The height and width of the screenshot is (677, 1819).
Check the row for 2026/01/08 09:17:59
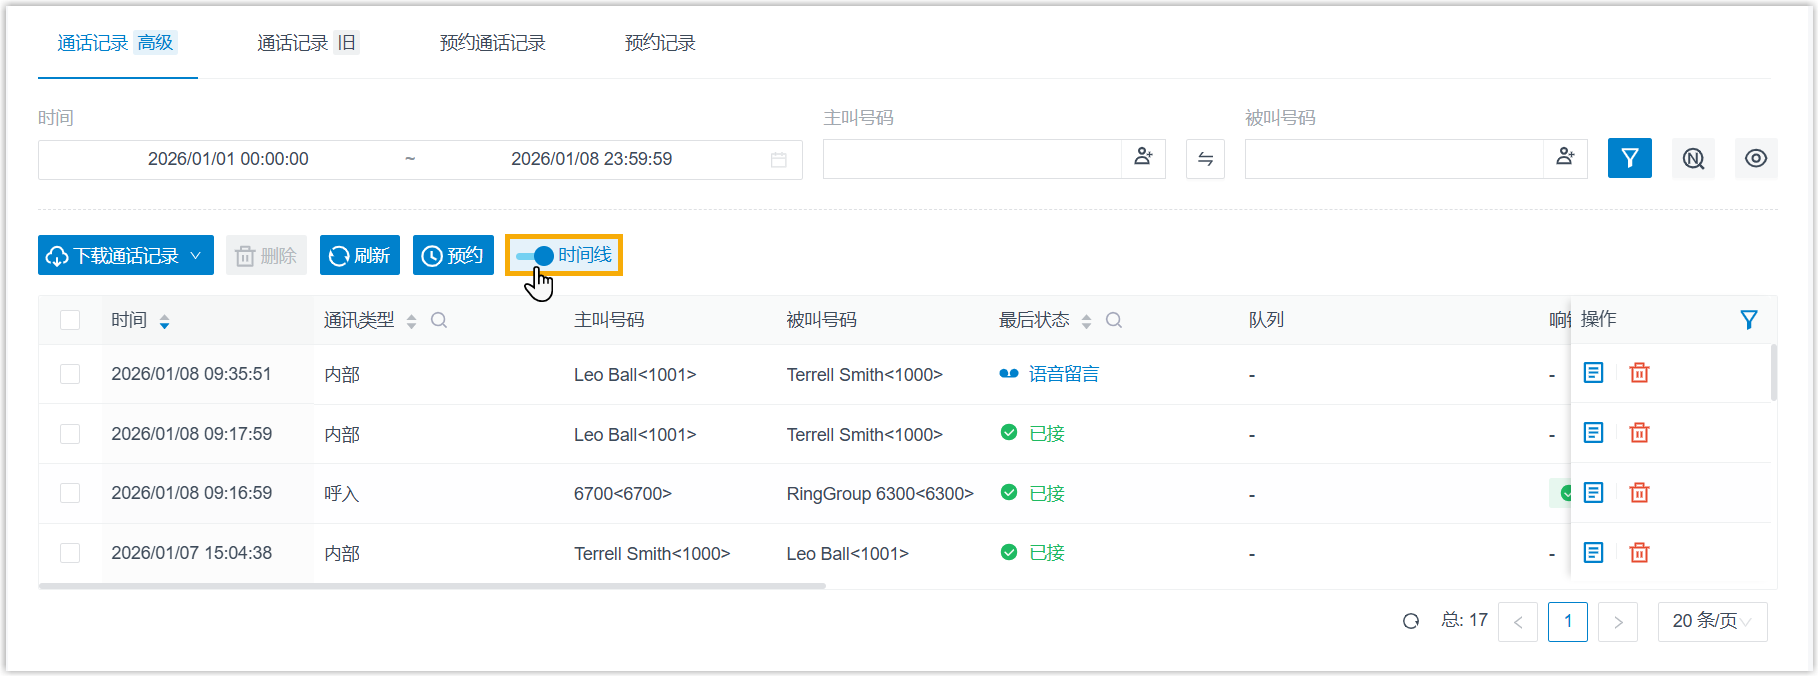point(70,434)
